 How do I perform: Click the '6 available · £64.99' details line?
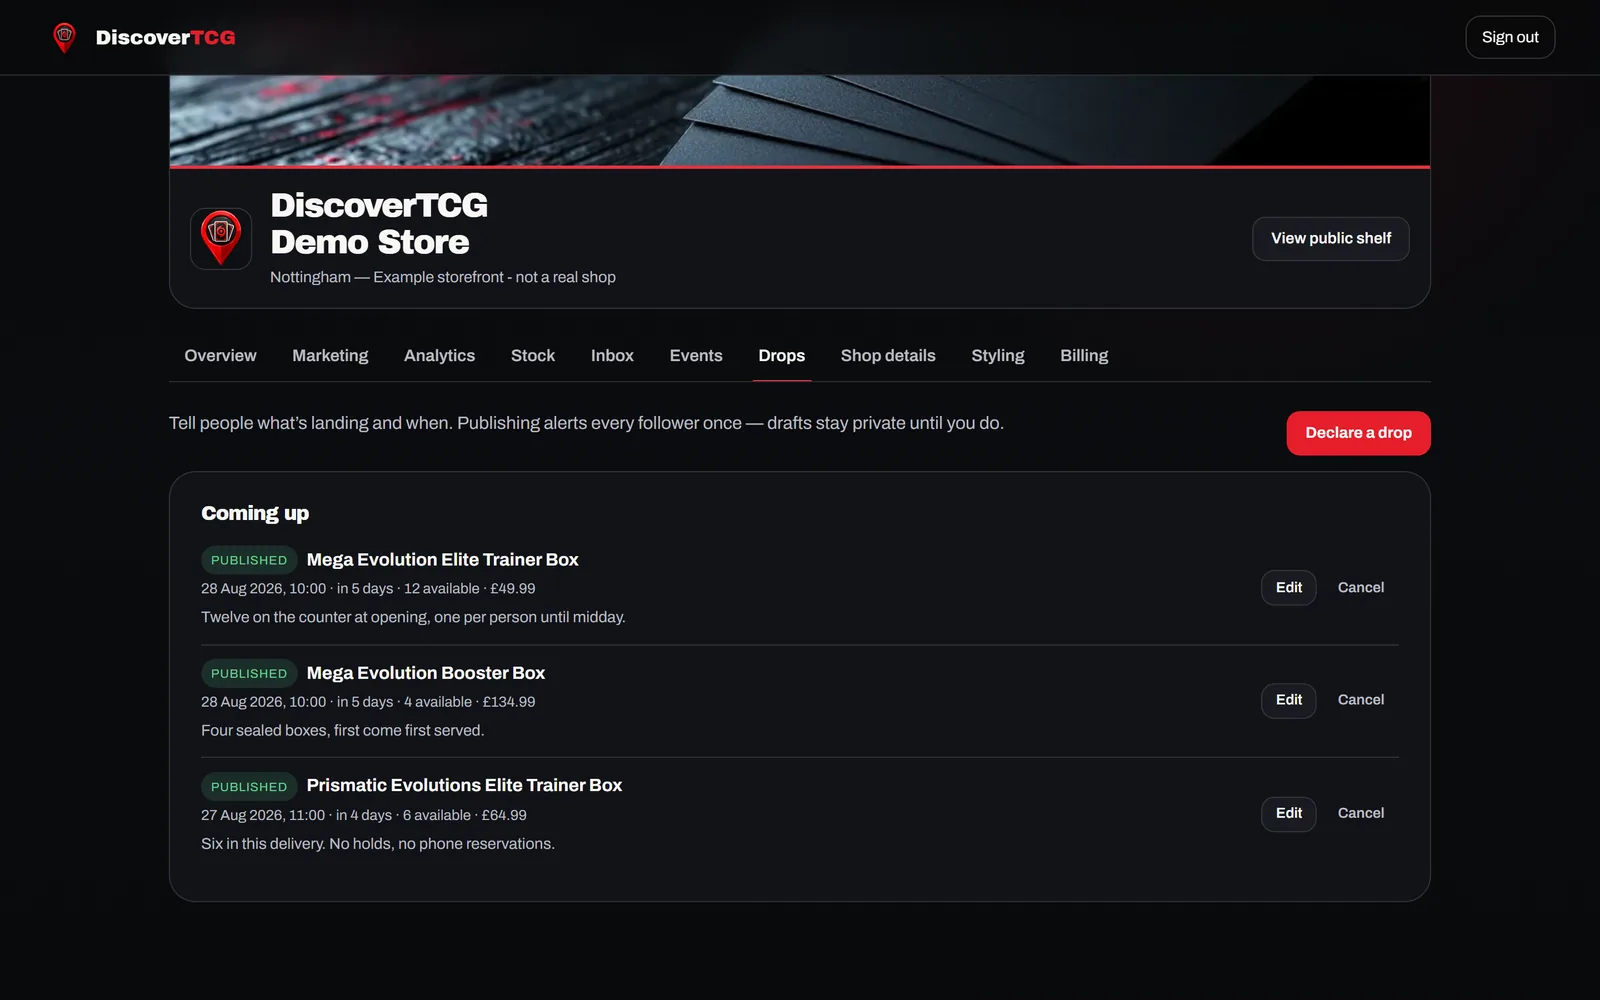tap(364, 815)
